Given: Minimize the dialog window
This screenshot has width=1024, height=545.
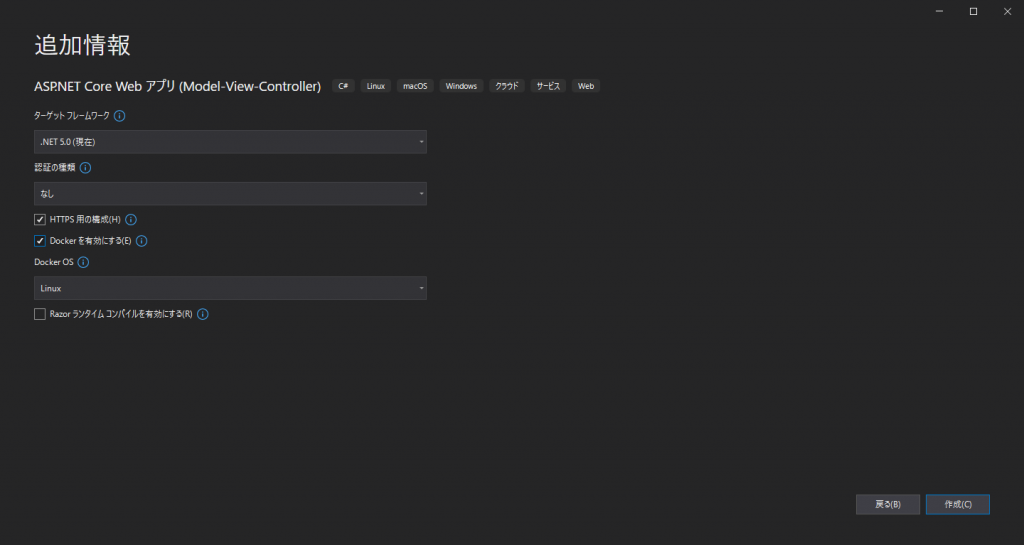Looking at the screenshot, I should [939, 12].
